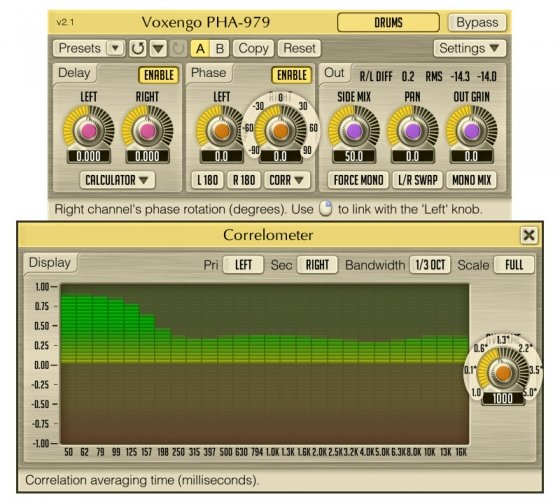Click Delay RIGHT value field 0.000
The height and width of the screenshot is (504, 560).
[x=148, y=156]
